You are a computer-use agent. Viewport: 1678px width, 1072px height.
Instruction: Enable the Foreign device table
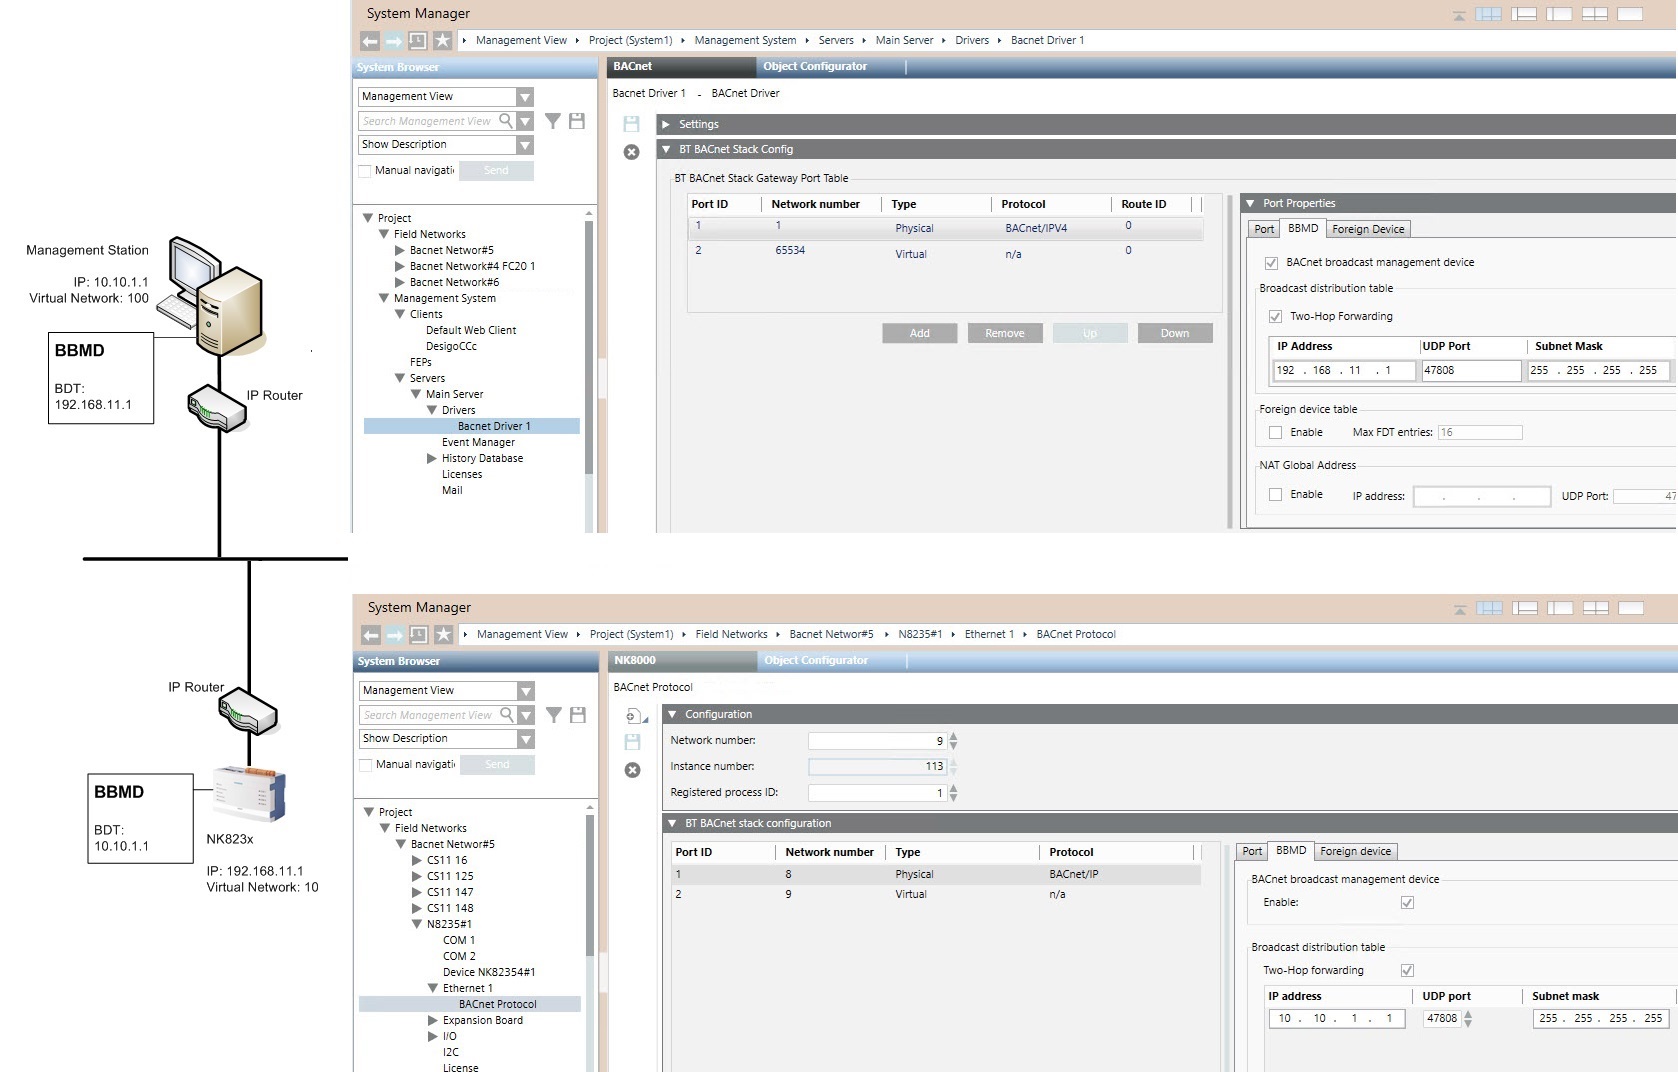tap(1276, 432)
